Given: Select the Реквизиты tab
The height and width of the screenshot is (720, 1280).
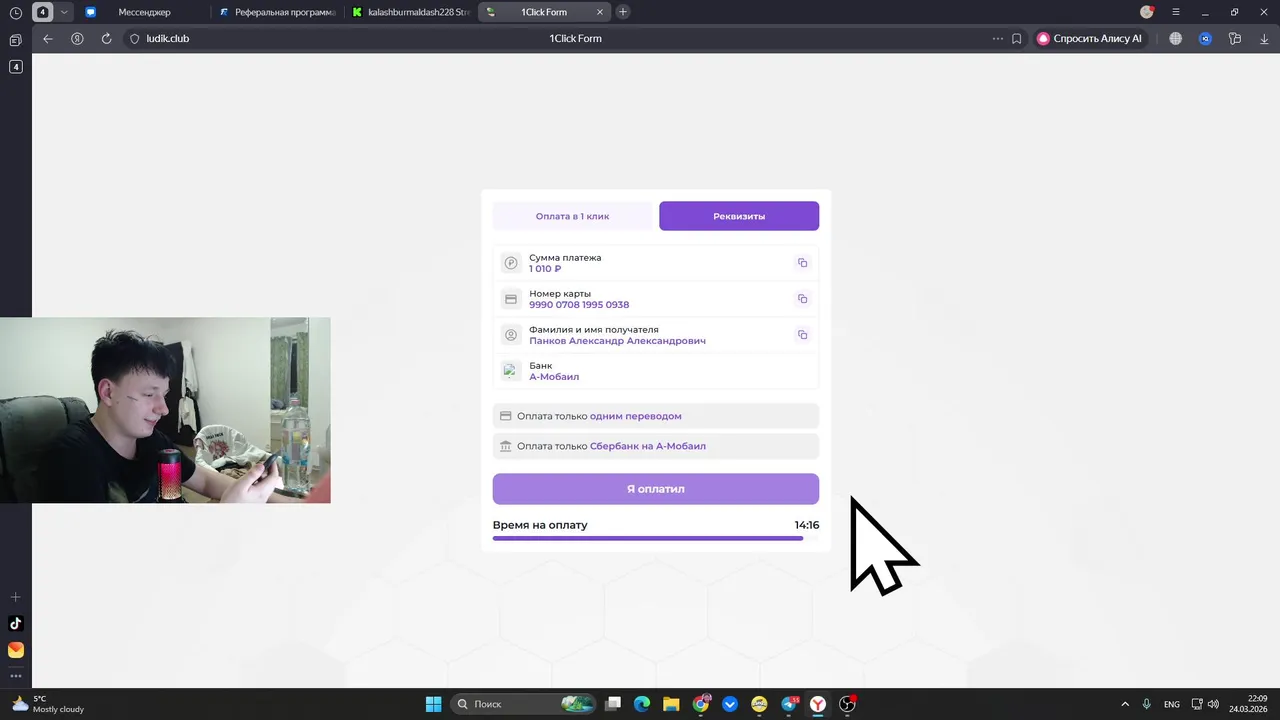Looking at the screenshot, I should 739,216.
